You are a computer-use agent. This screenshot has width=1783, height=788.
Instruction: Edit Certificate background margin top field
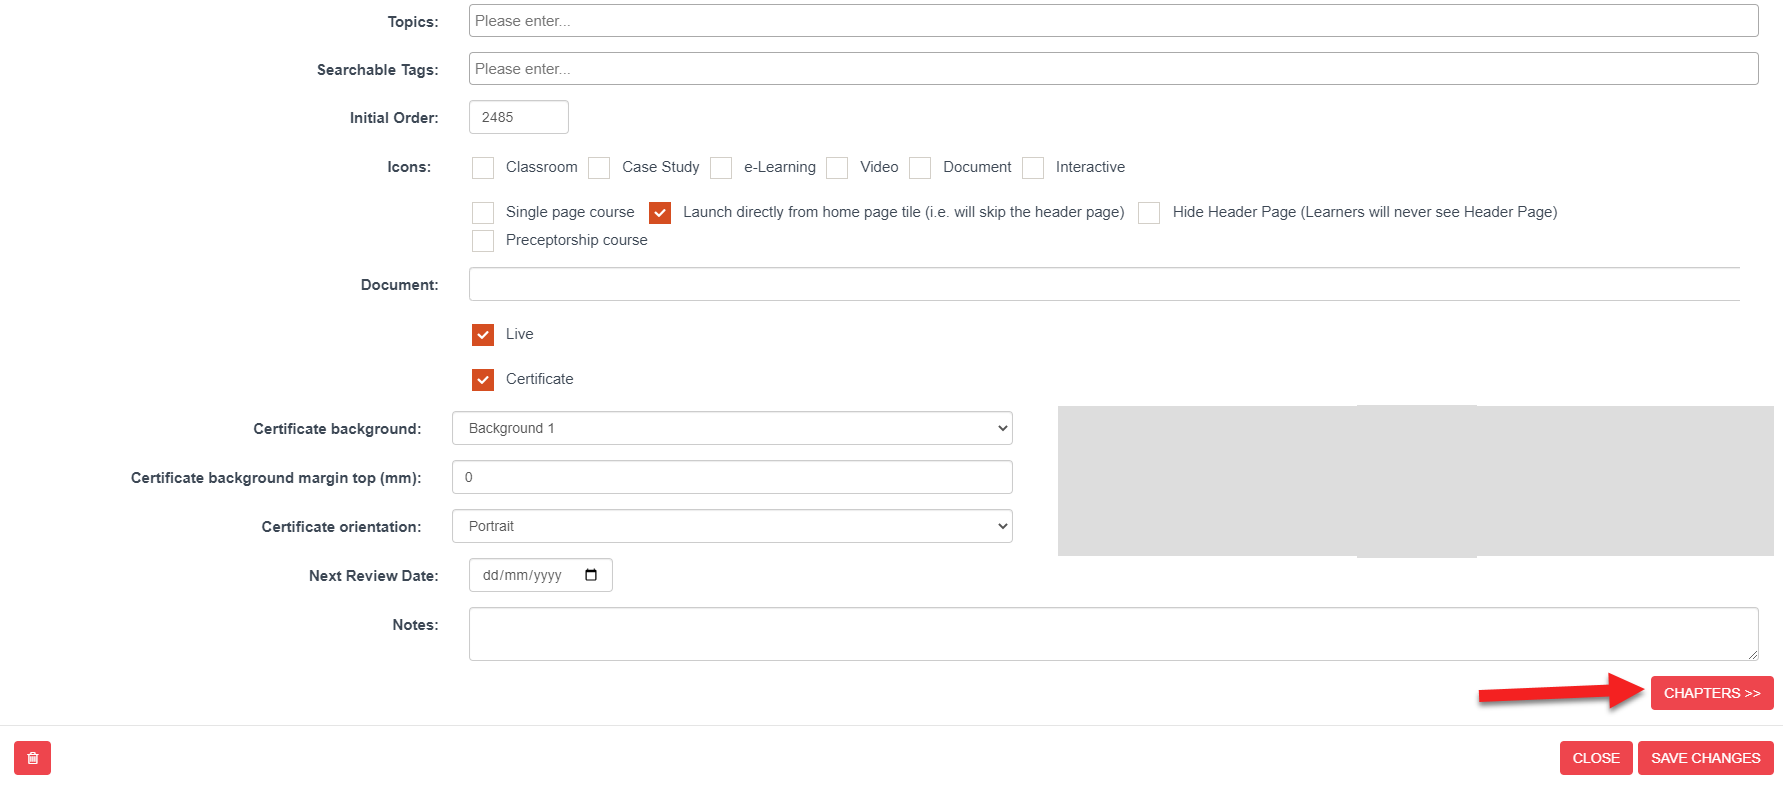click(x=732, y=477)
